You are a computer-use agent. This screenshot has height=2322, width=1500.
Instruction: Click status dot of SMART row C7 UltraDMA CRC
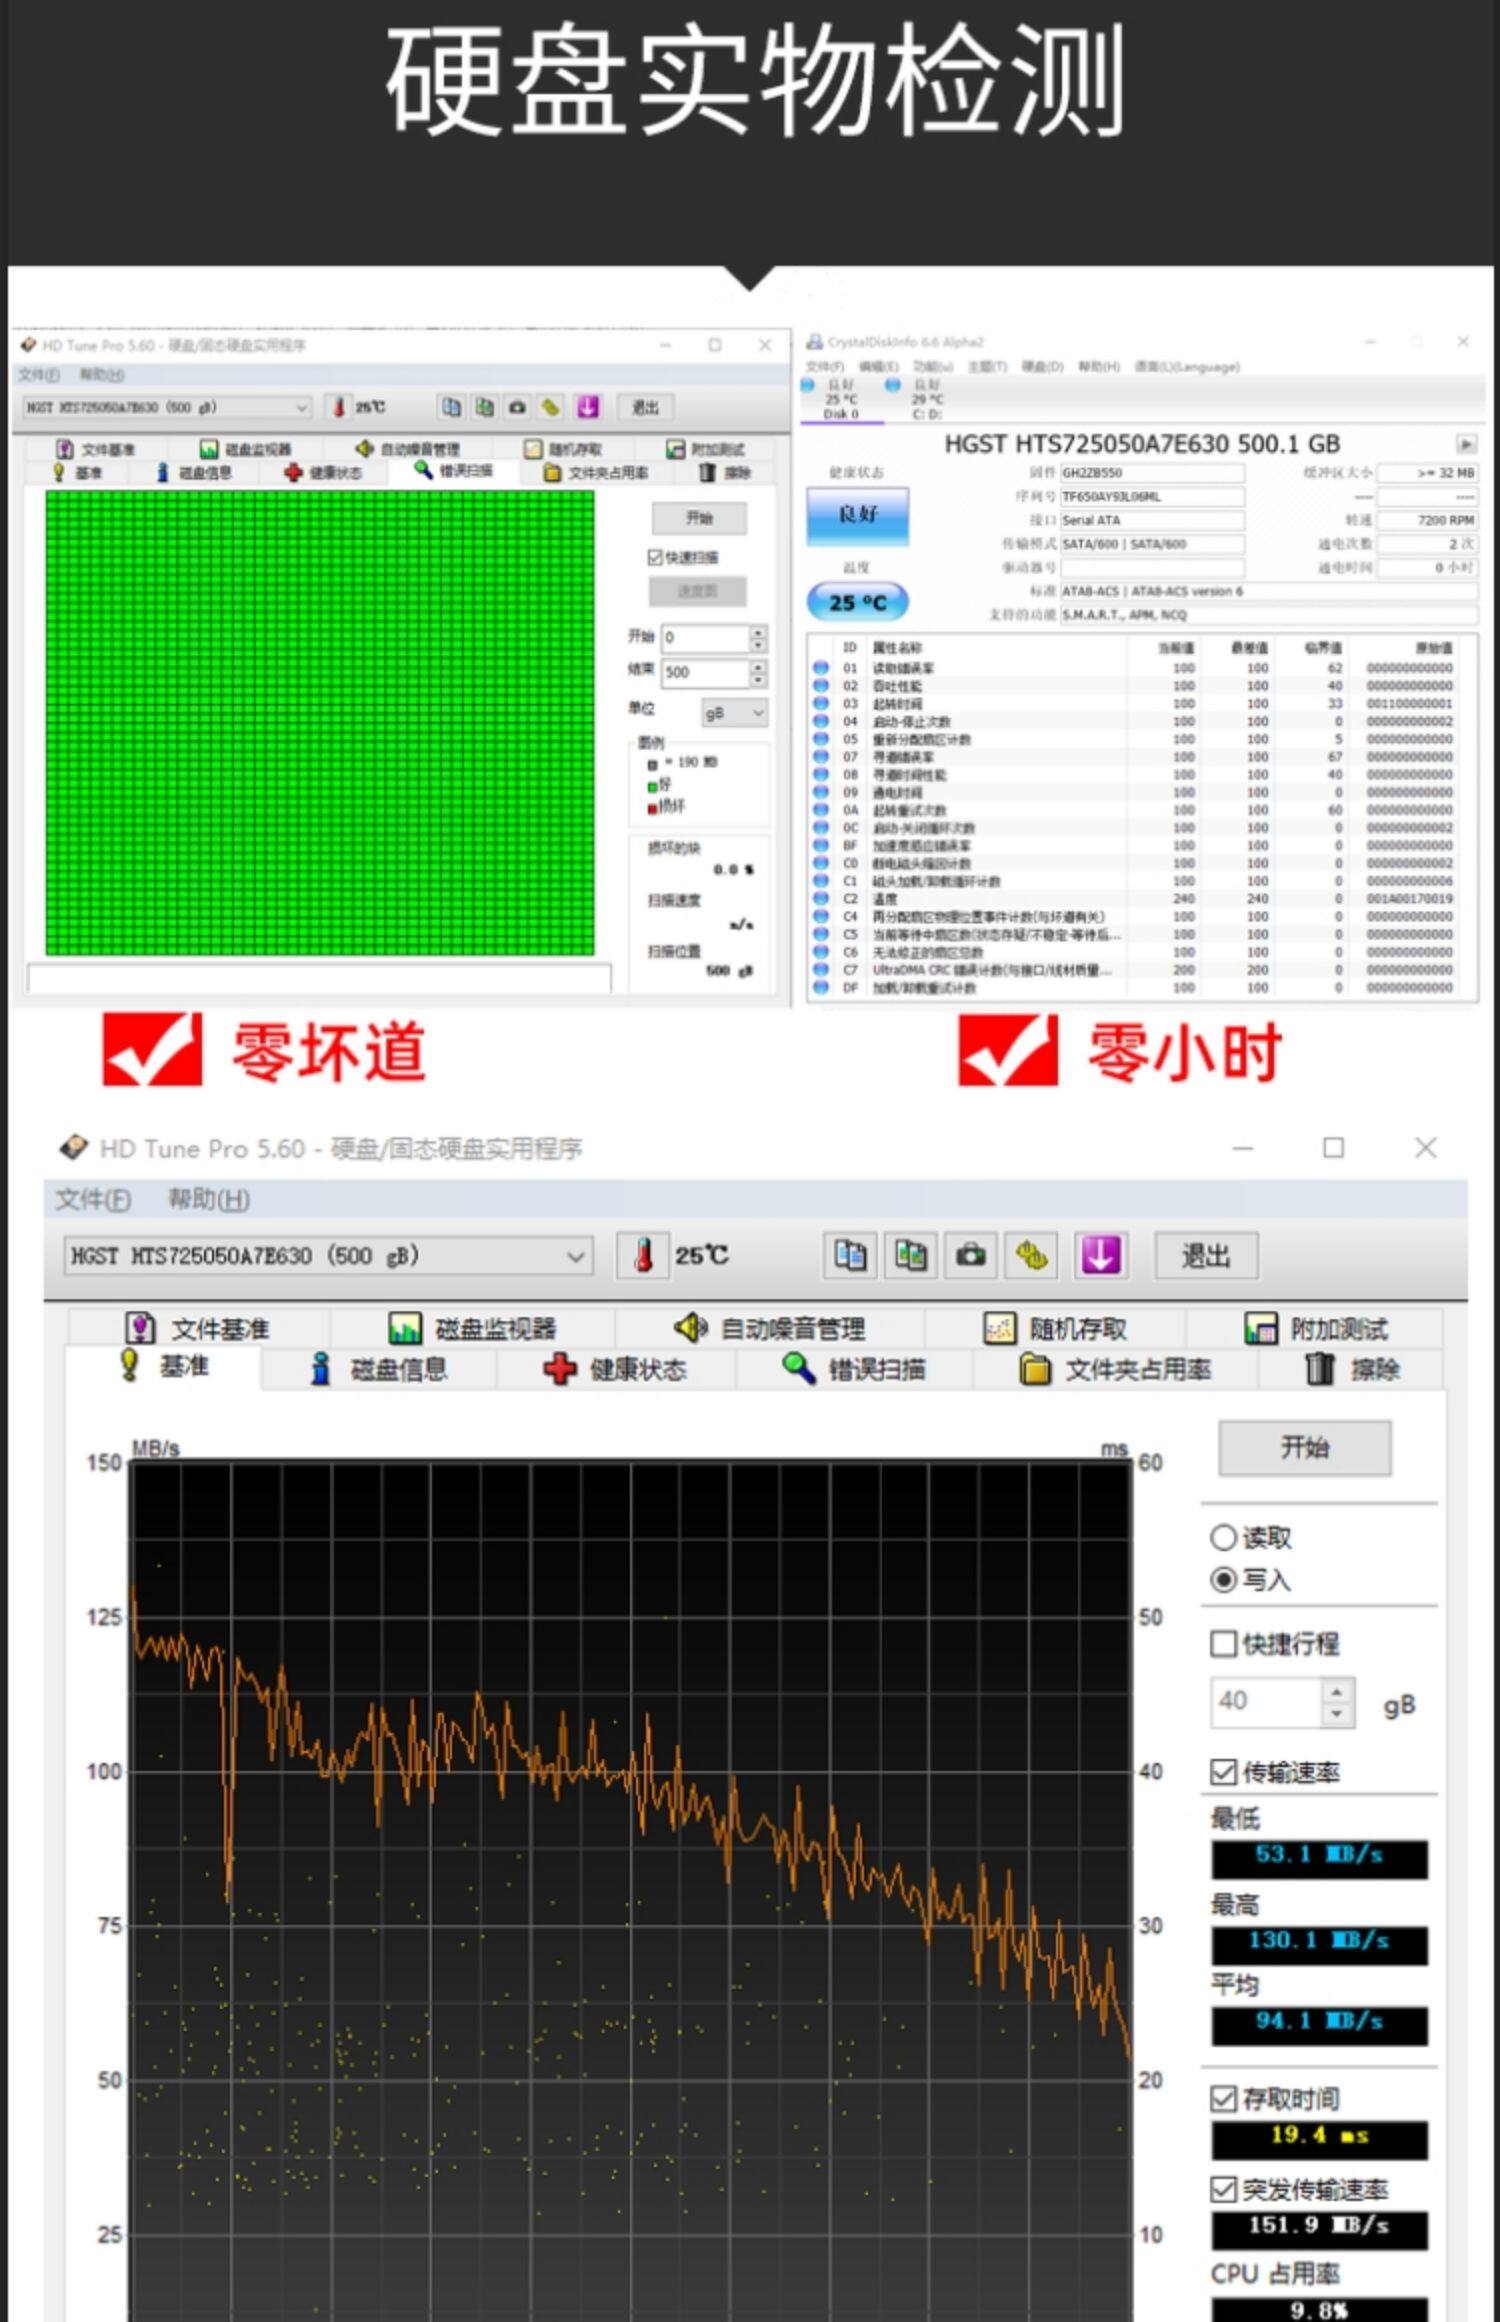coord(821,970)
